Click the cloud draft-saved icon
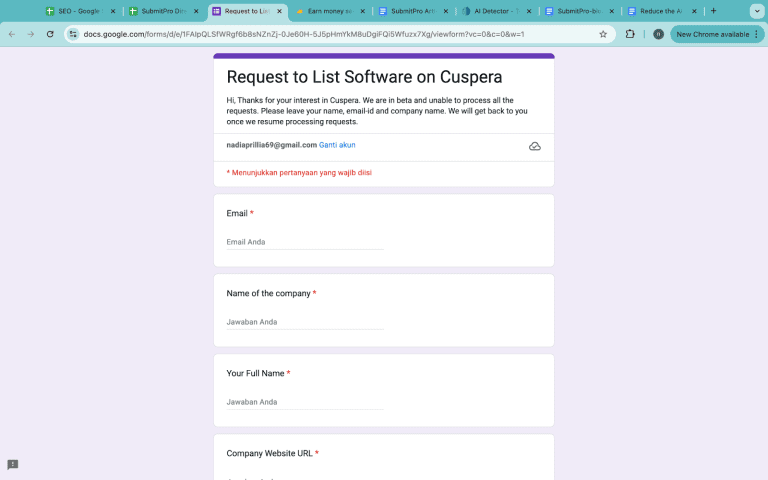The width and height of the screenshot is (768, 480). [535, 146]
